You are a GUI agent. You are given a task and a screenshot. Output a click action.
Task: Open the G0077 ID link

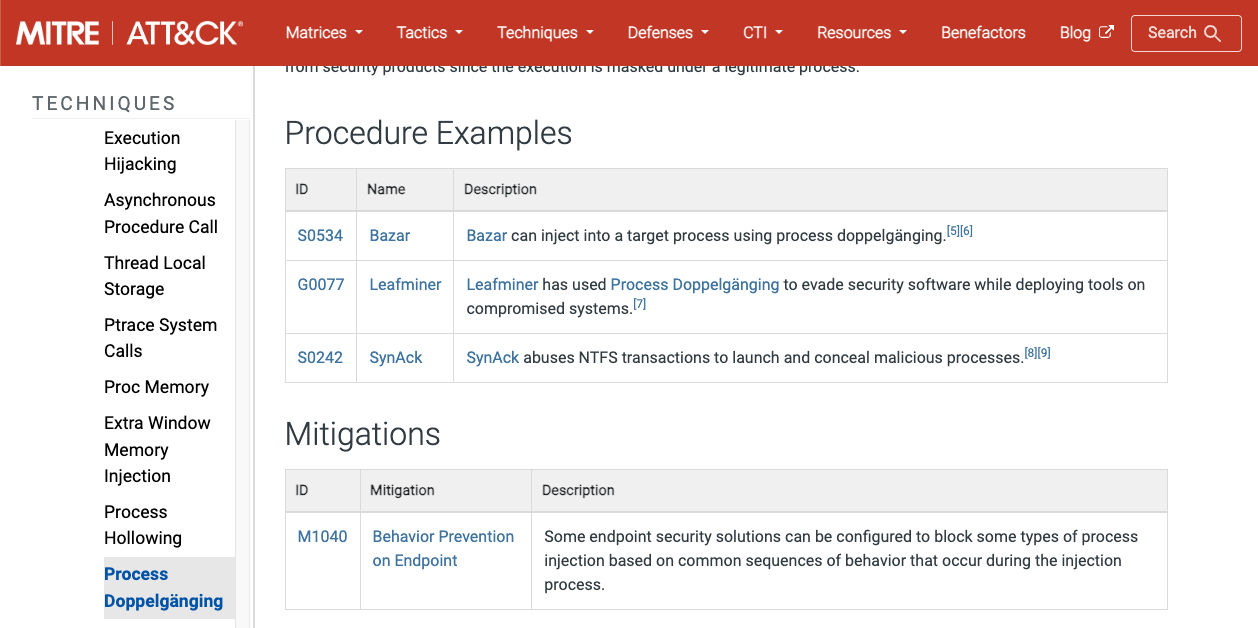pyautogui.click(x=321, y=285)
